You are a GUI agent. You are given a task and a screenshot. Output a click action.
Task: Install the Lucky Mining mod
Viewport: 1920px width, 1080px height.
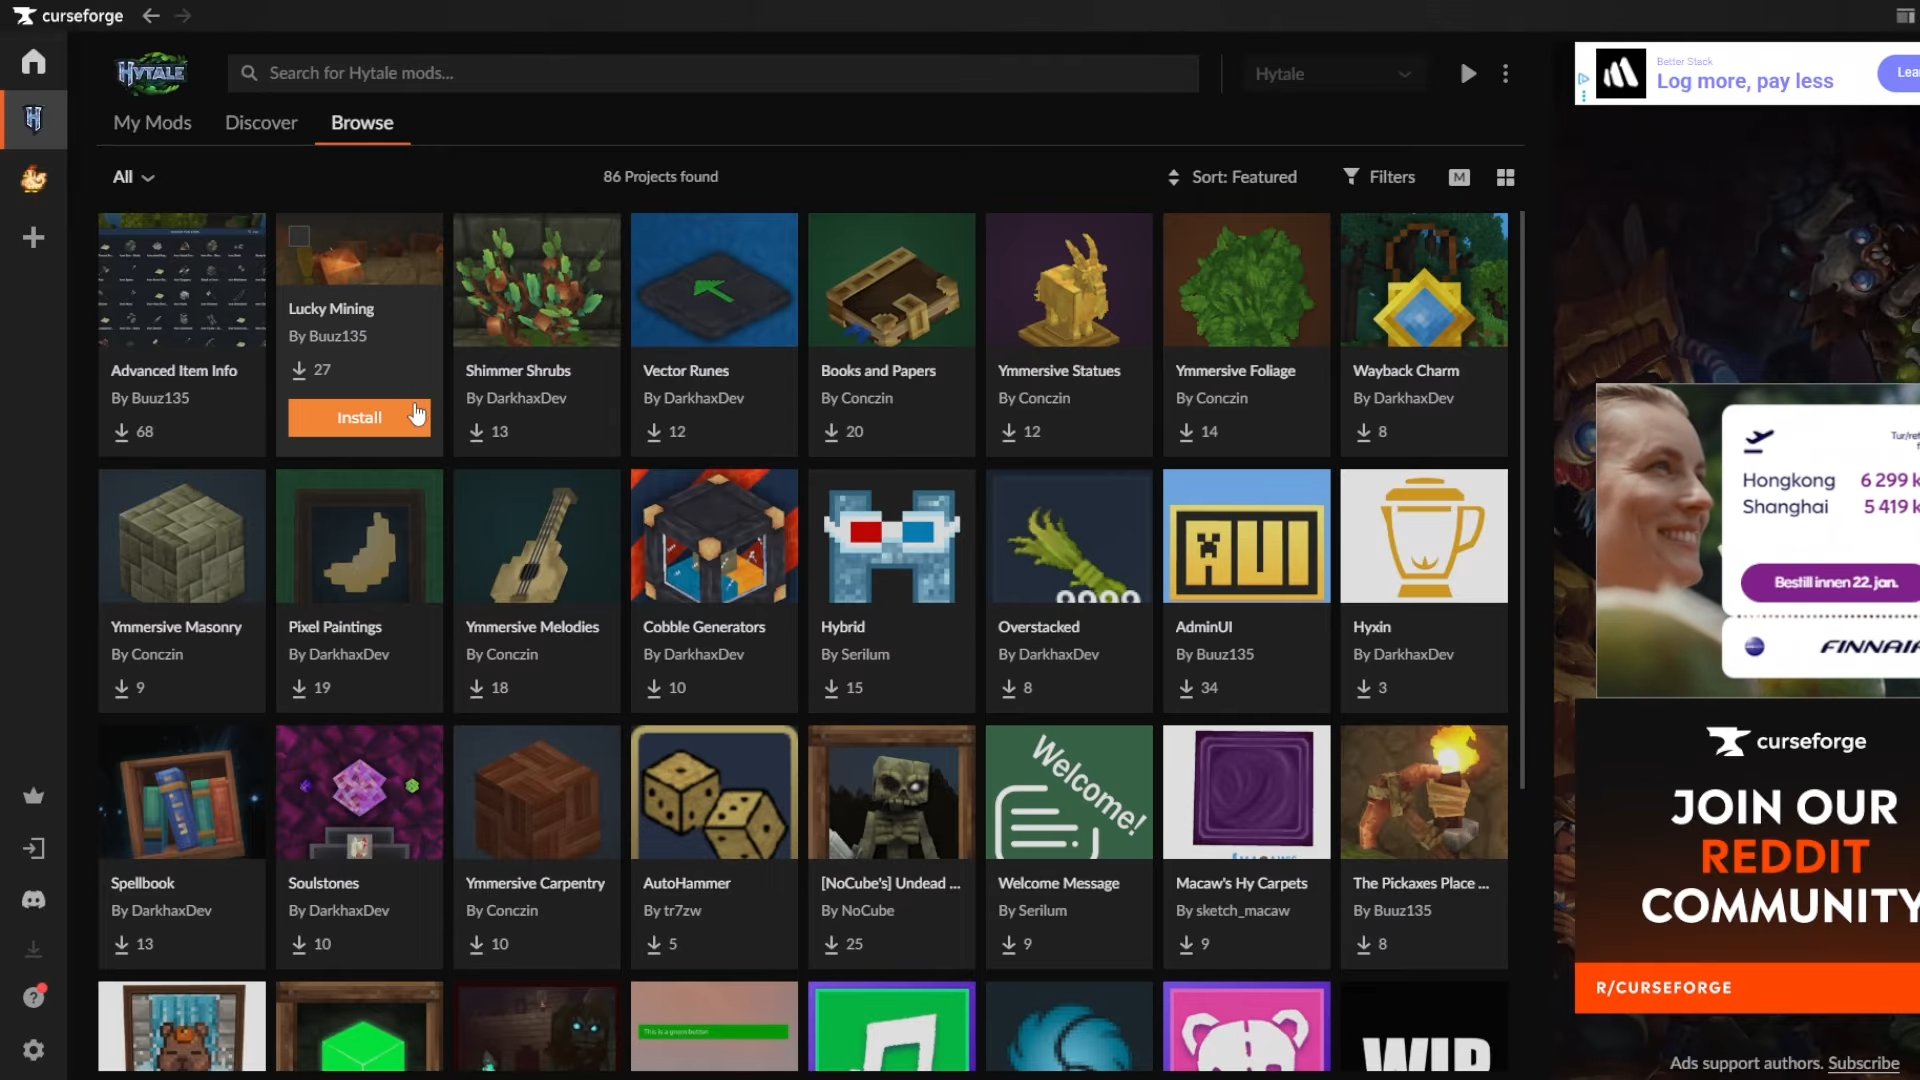(359, 418)
